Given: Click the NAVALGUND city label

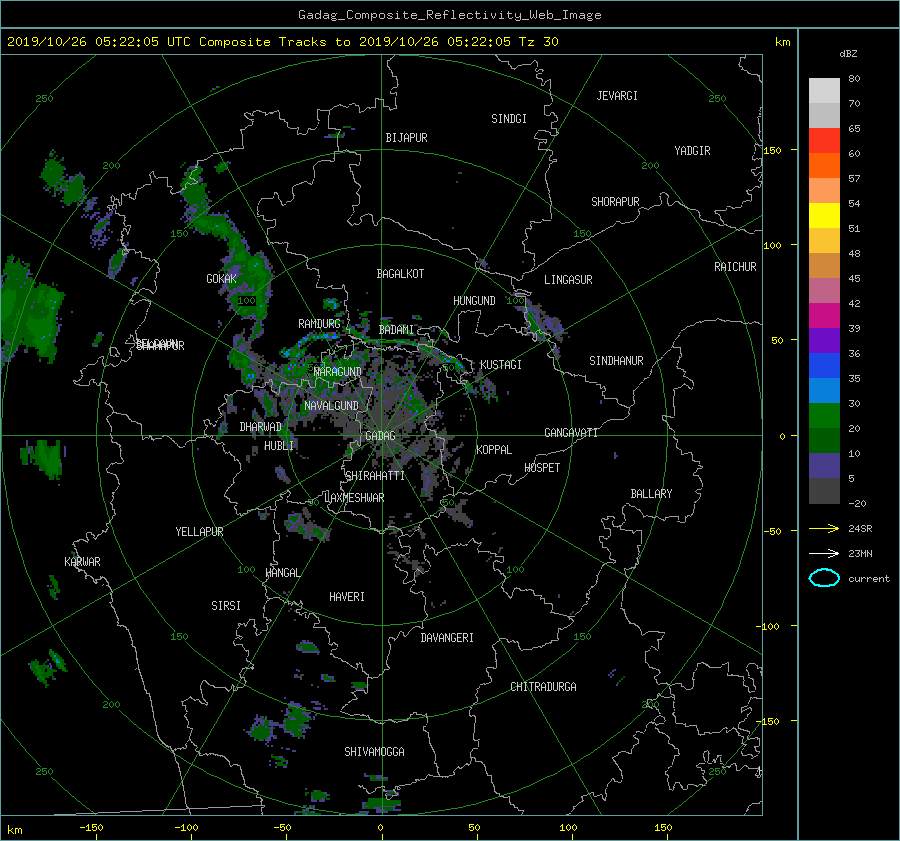Looking at the screenshot, I should click(331, 406).
